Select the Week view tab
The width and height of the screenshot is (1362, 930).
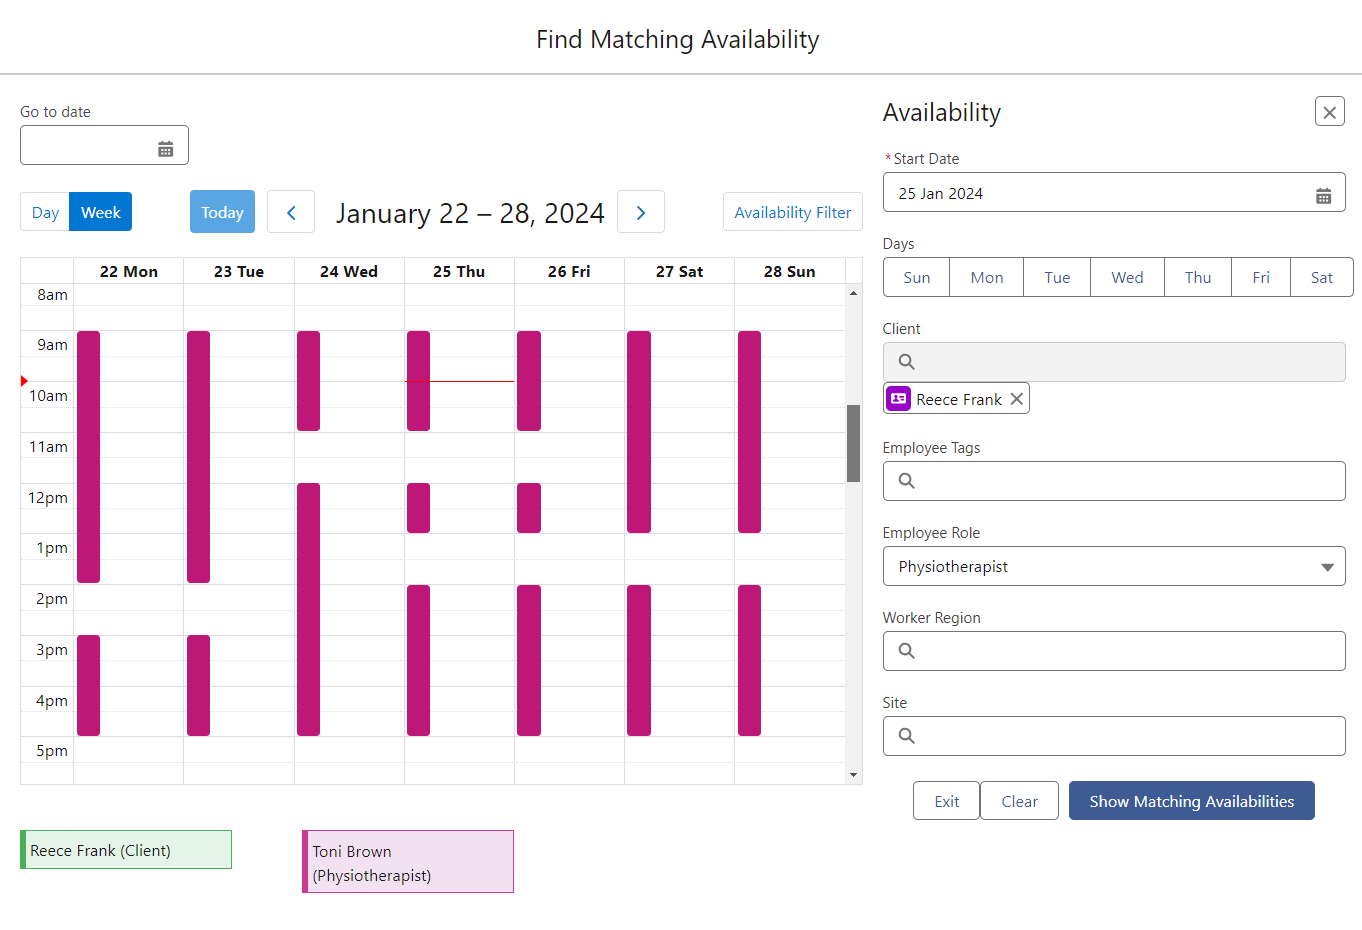pyautogui.click(x=100, y=211)
